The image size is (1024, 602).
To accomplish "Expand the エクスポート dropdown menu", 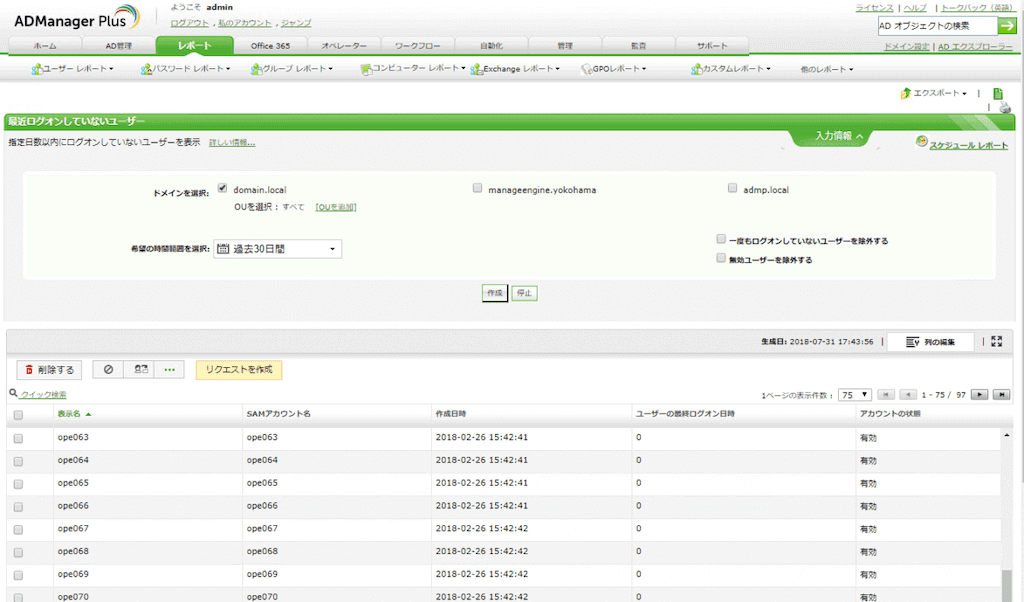I will (x=934, y=93).
